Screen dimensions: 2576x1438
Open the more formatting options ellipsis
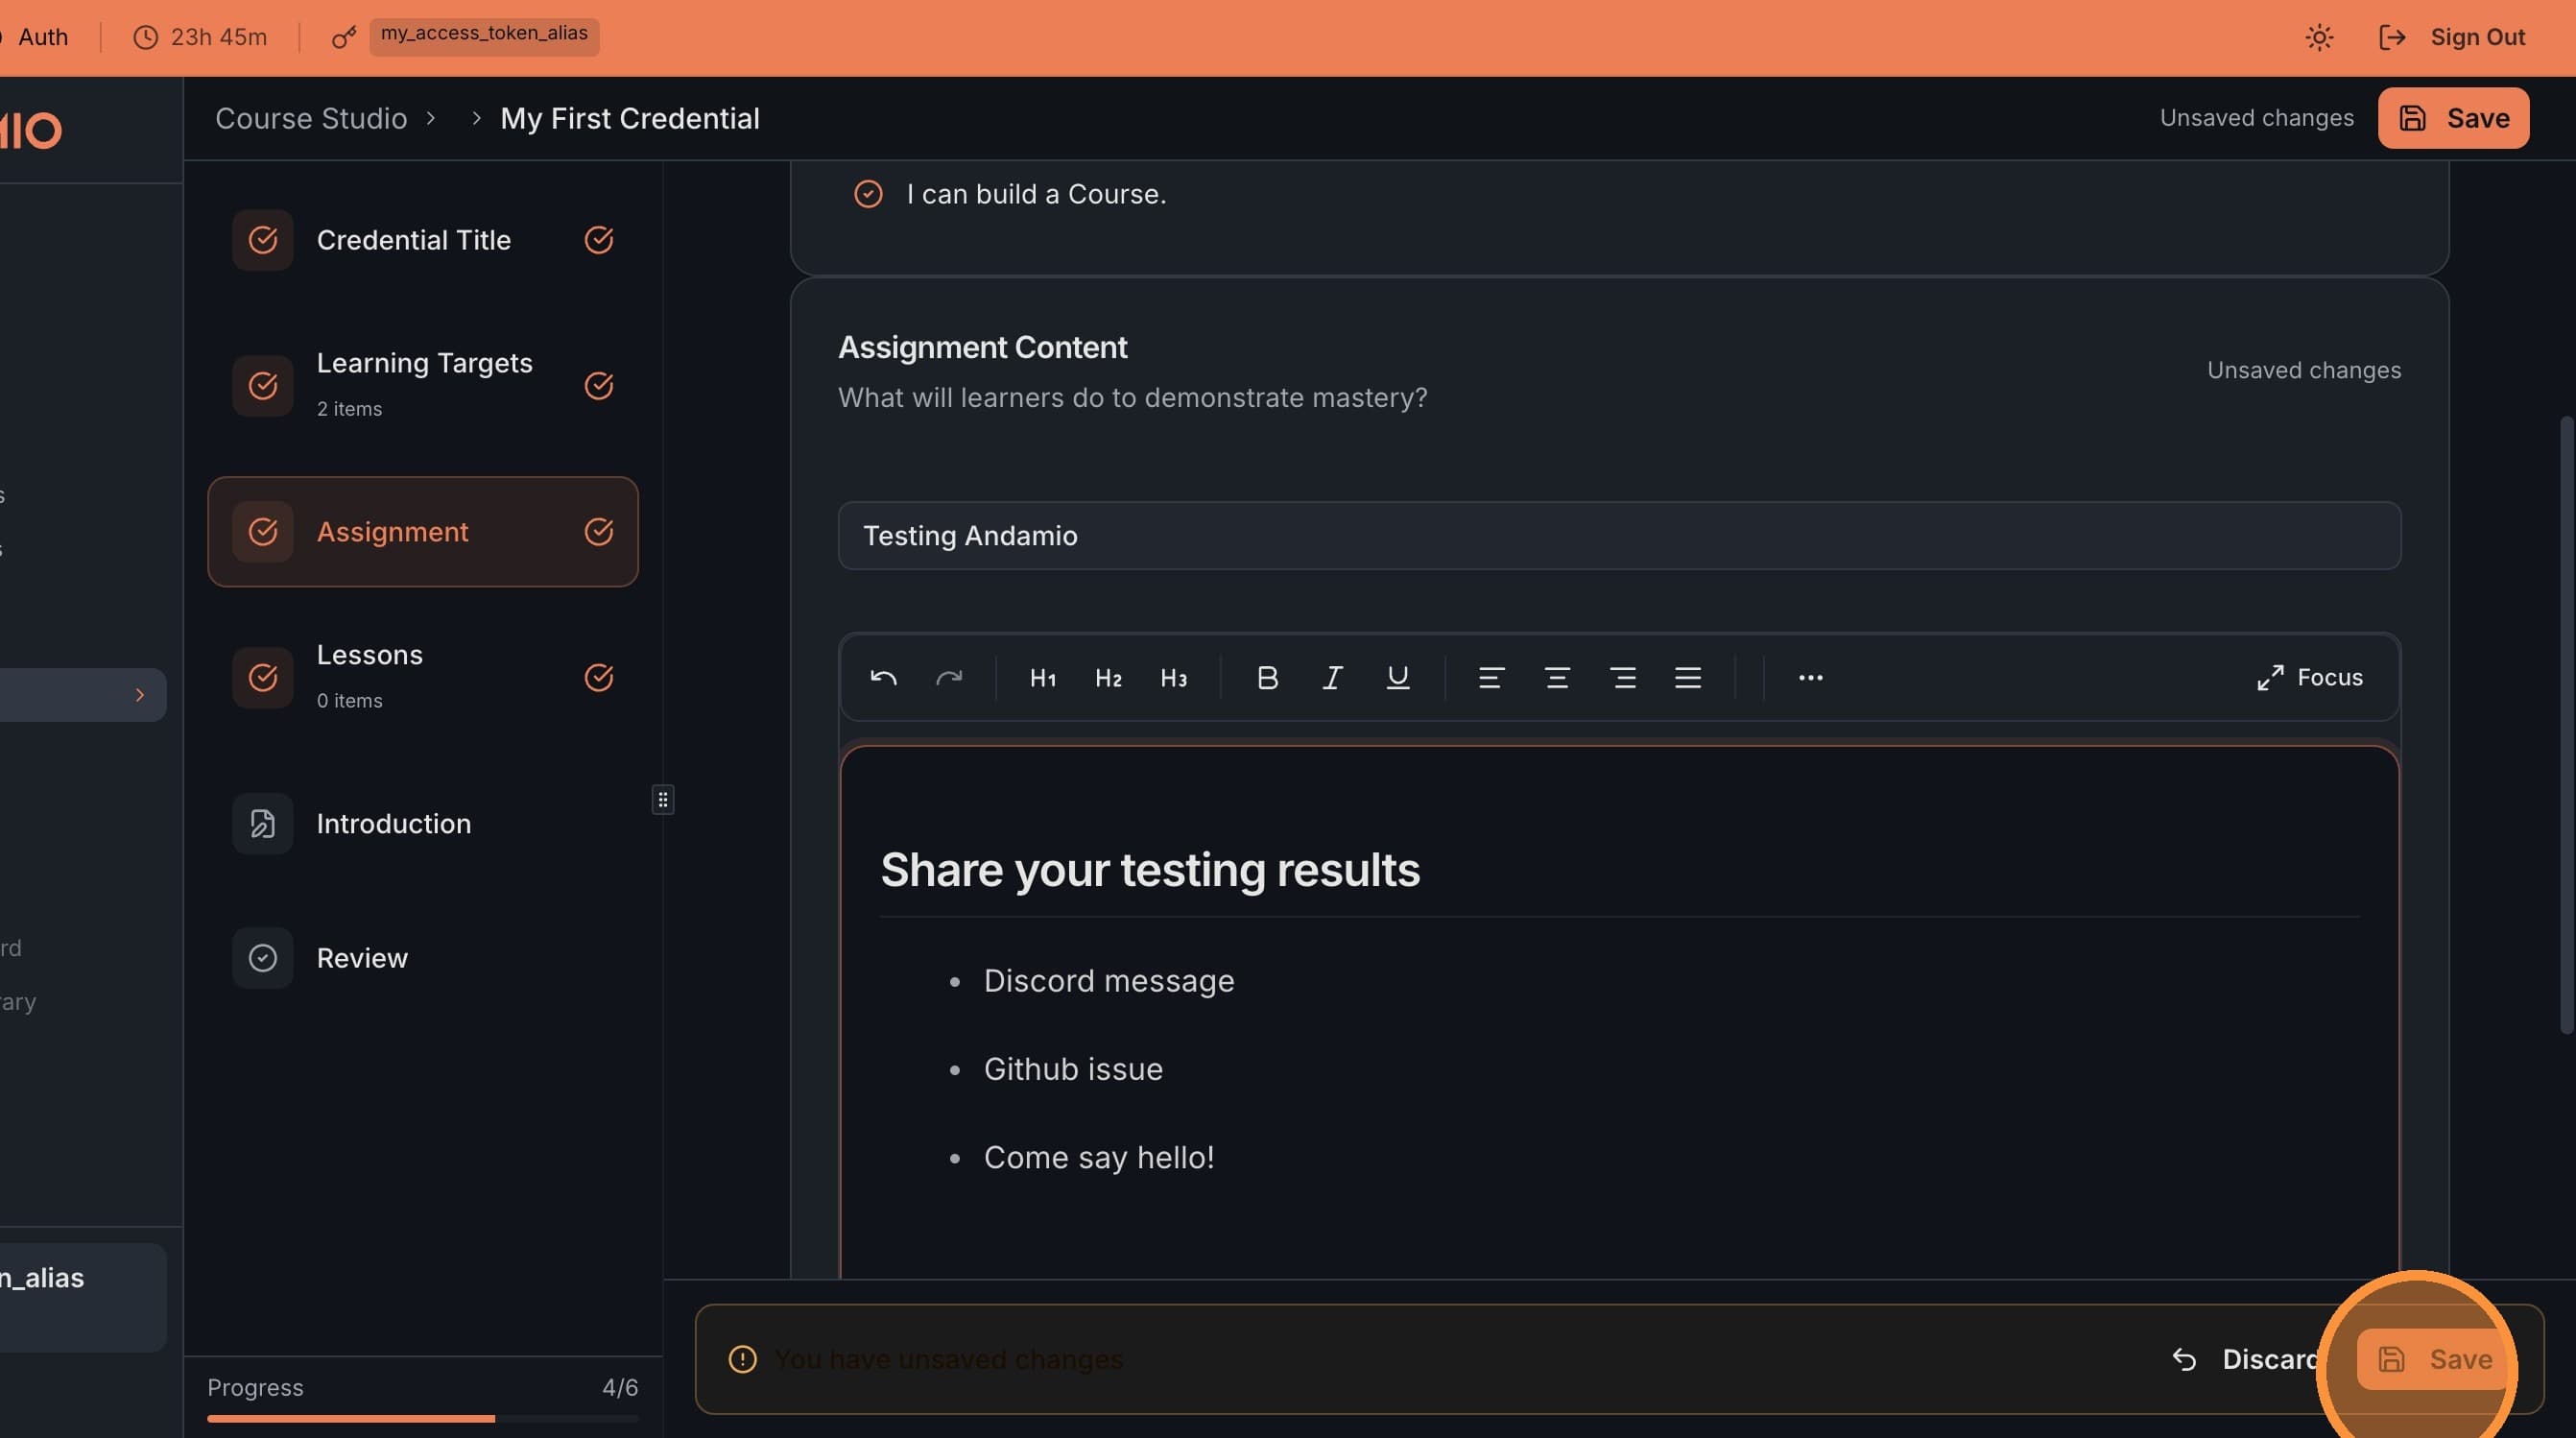tap(1810, 678)
